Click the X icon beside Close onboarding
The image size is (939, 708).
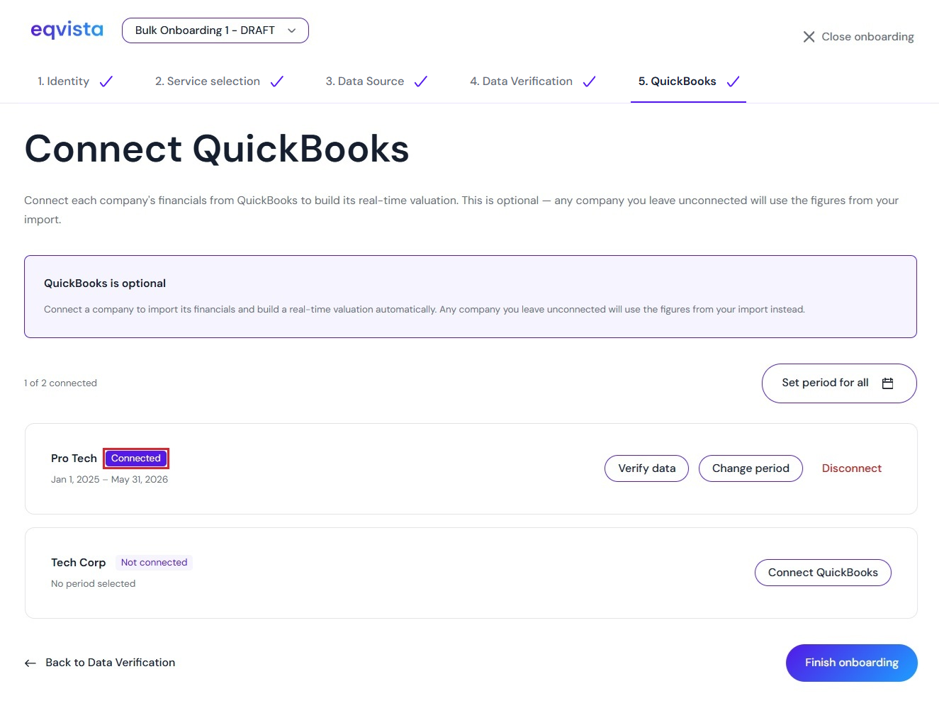point(808,37)
